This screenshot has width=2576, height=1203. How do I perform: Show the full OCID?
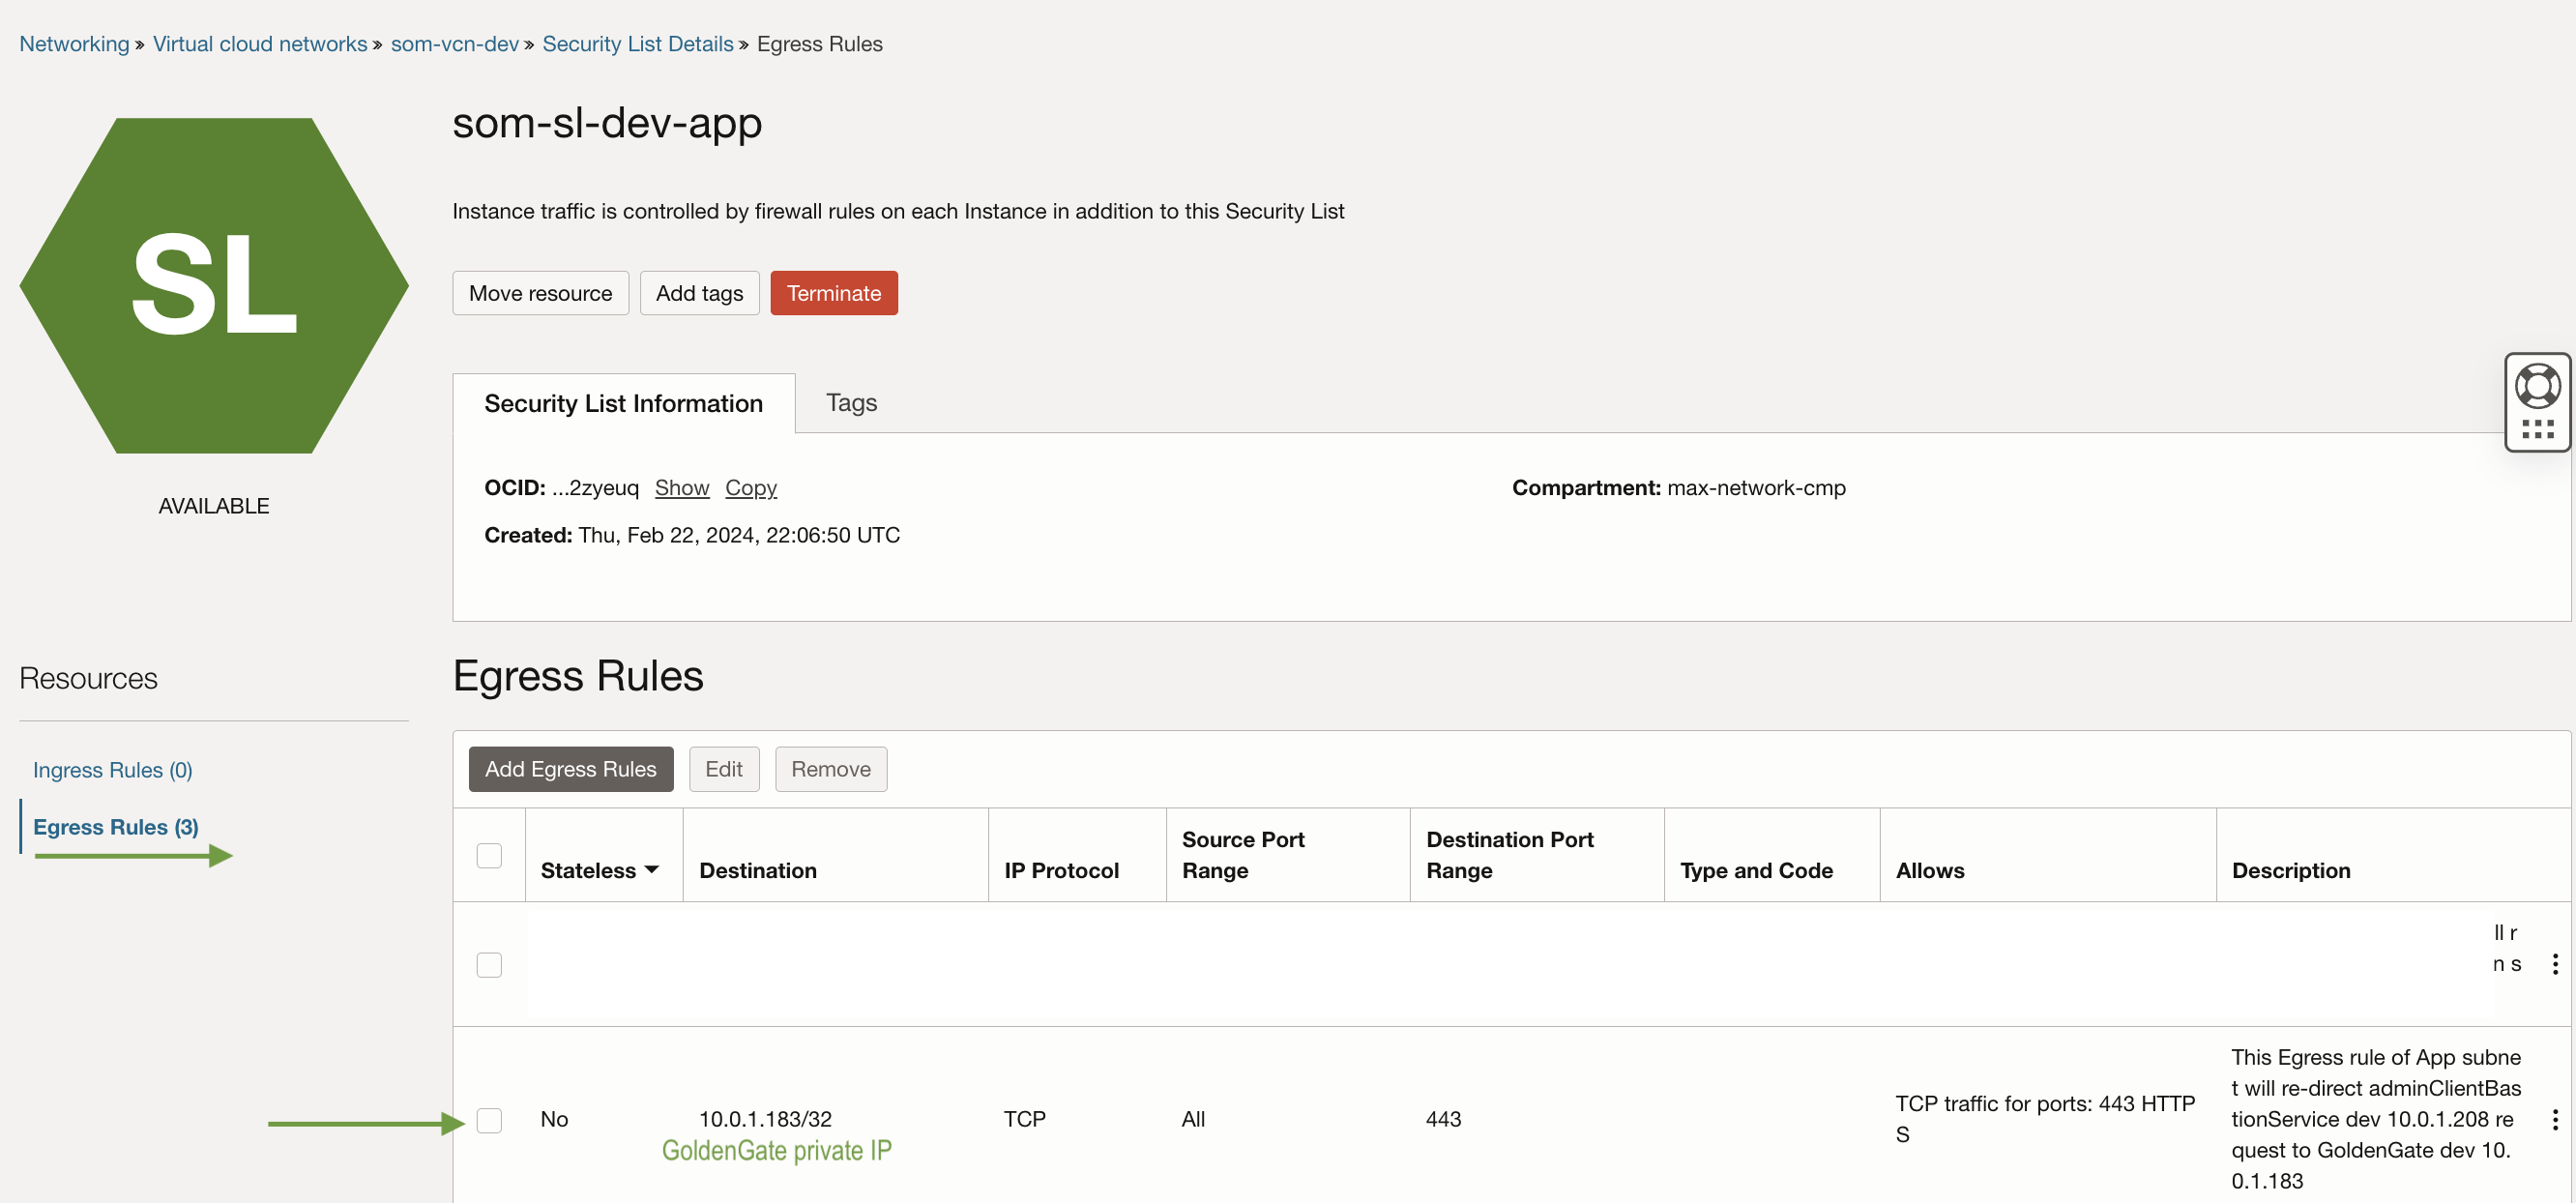click(681, 488)
